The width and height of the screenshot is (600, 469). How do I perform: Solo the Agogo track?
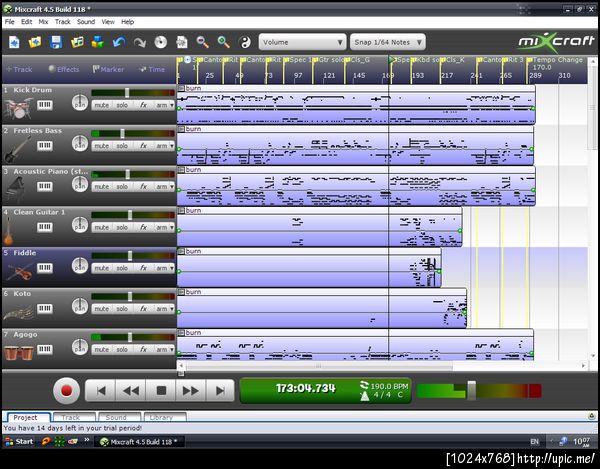[x=122, y=350]
